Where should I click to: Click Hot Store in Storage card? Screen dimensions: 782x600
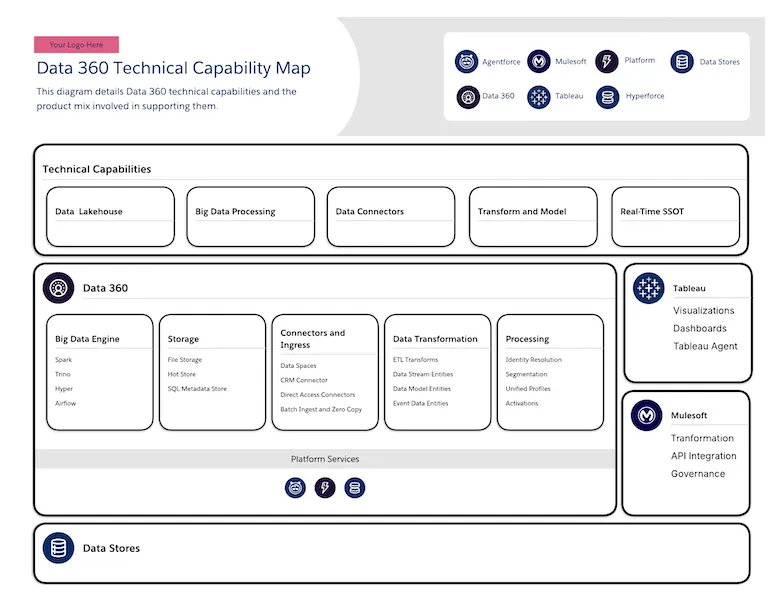(182, 374)
